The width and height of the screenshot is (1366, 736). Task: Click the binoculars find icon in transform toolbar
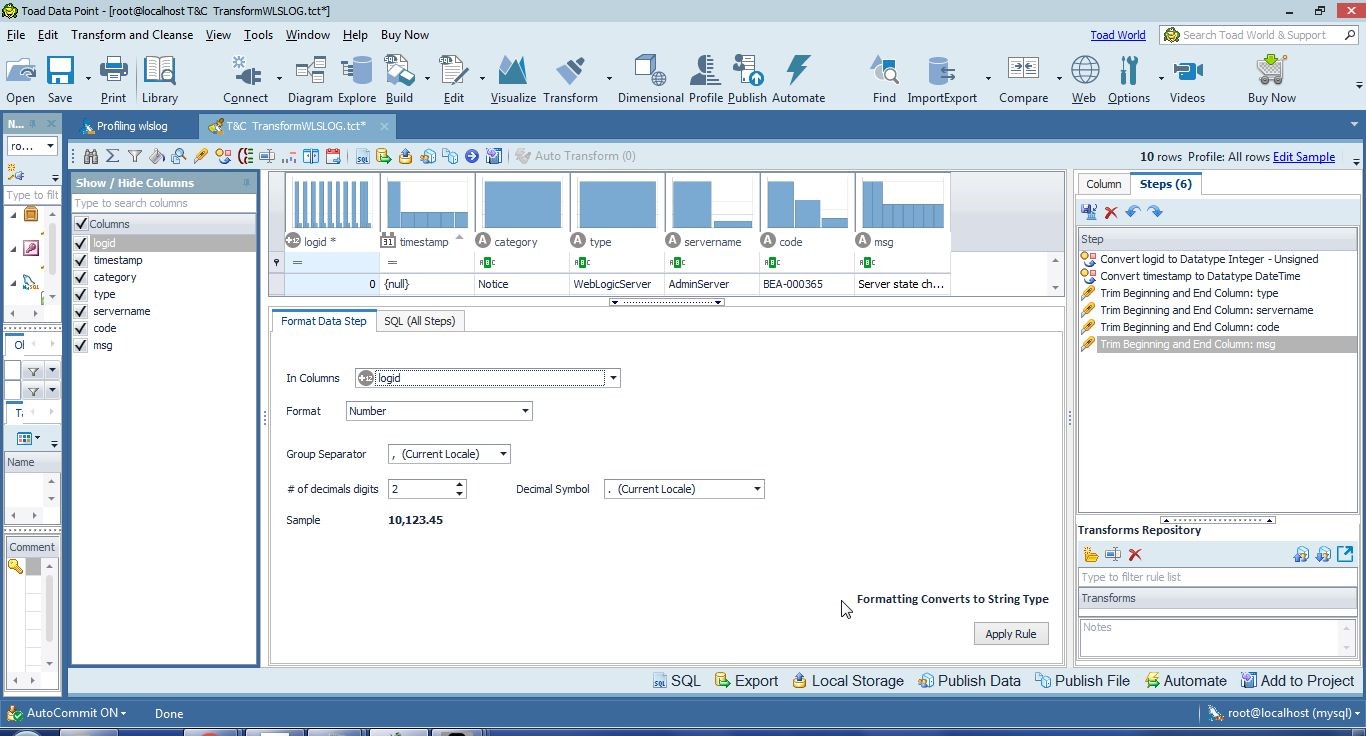coord(91,156)
